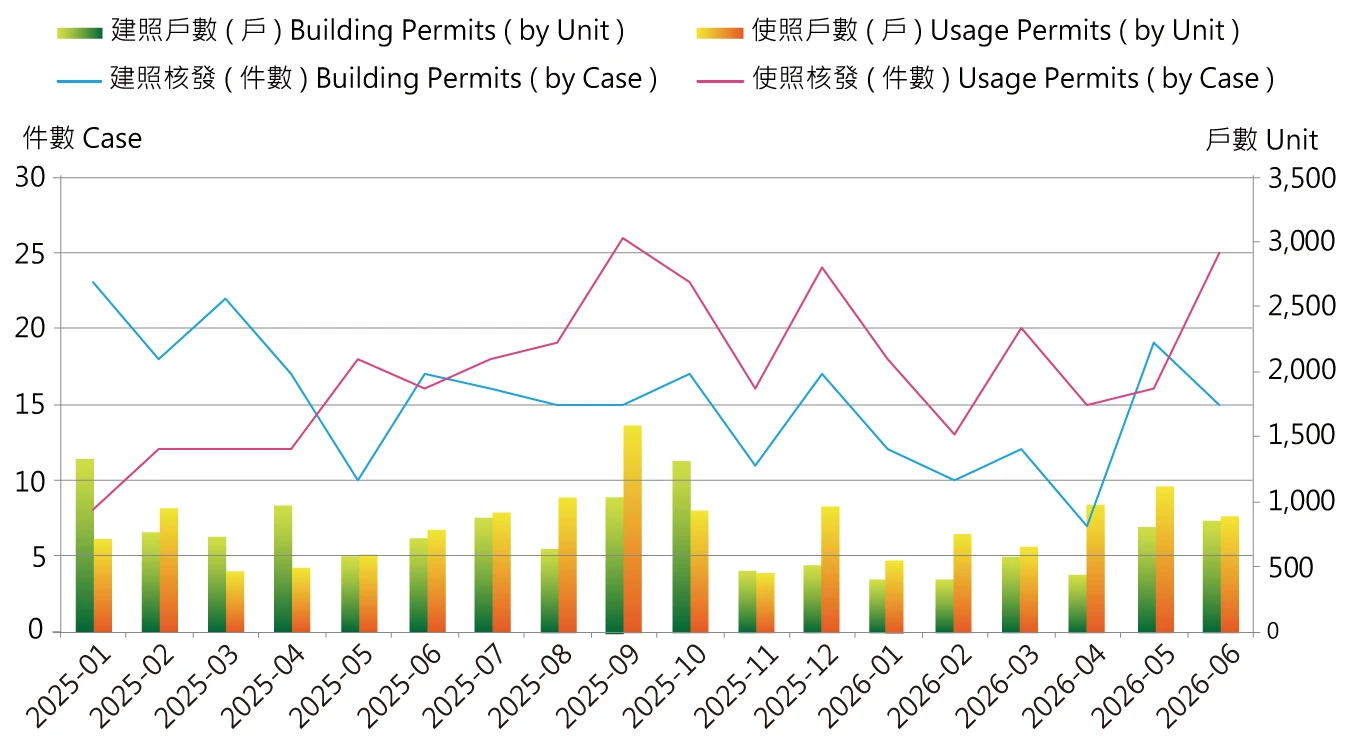Image resolution: width=1348 pixels, height=743 pixels.
Task: Click the green Building Permits by Unit legend swatch
Action: point(81,31)
